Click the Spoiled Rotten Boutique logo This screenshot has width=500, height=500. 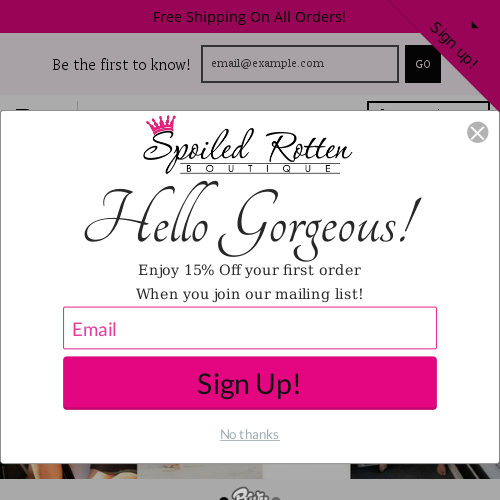[x=247, y=145]
